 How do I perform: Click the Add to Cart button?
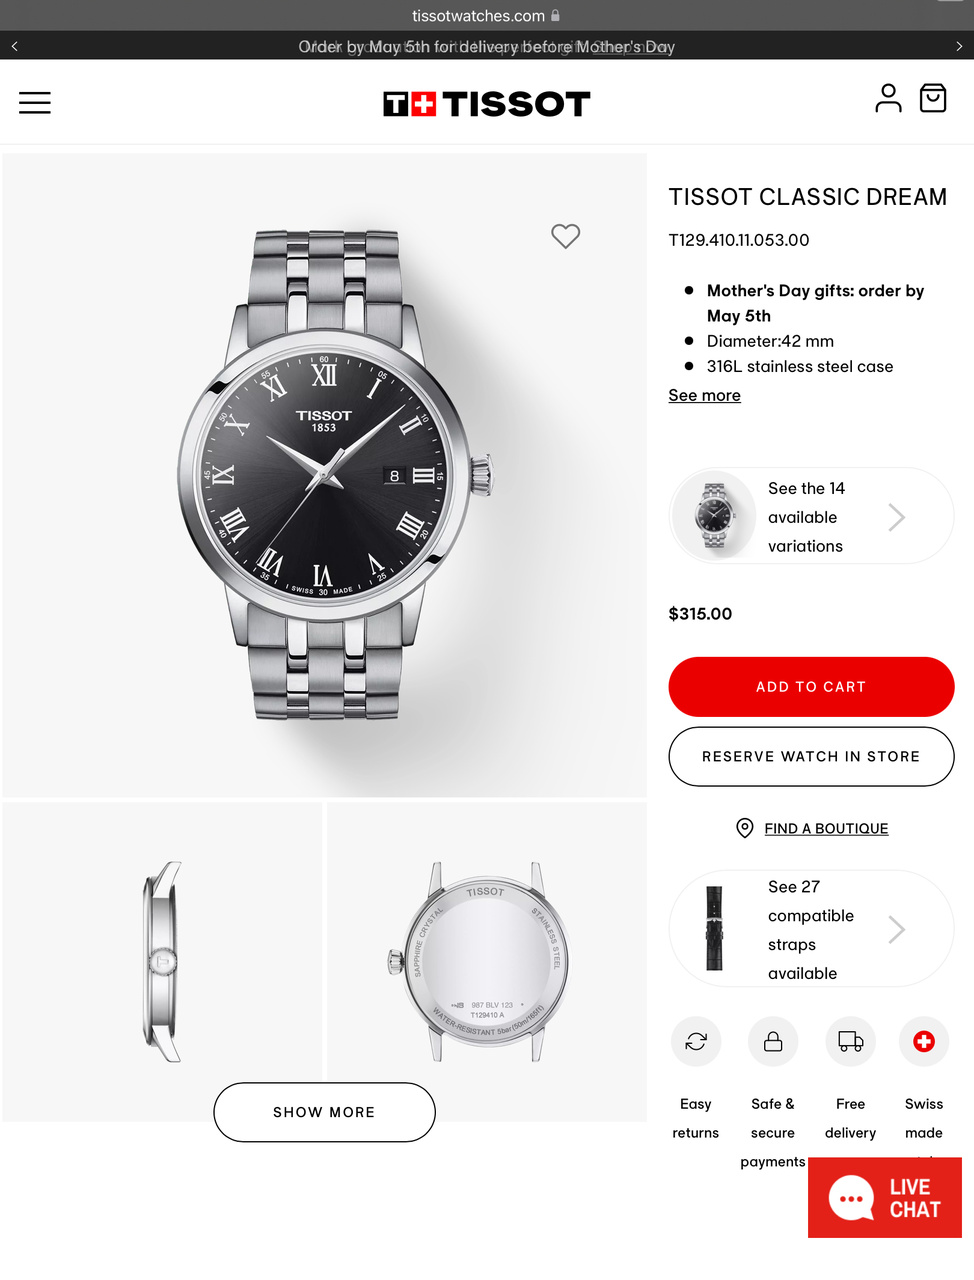coord(811,687)
